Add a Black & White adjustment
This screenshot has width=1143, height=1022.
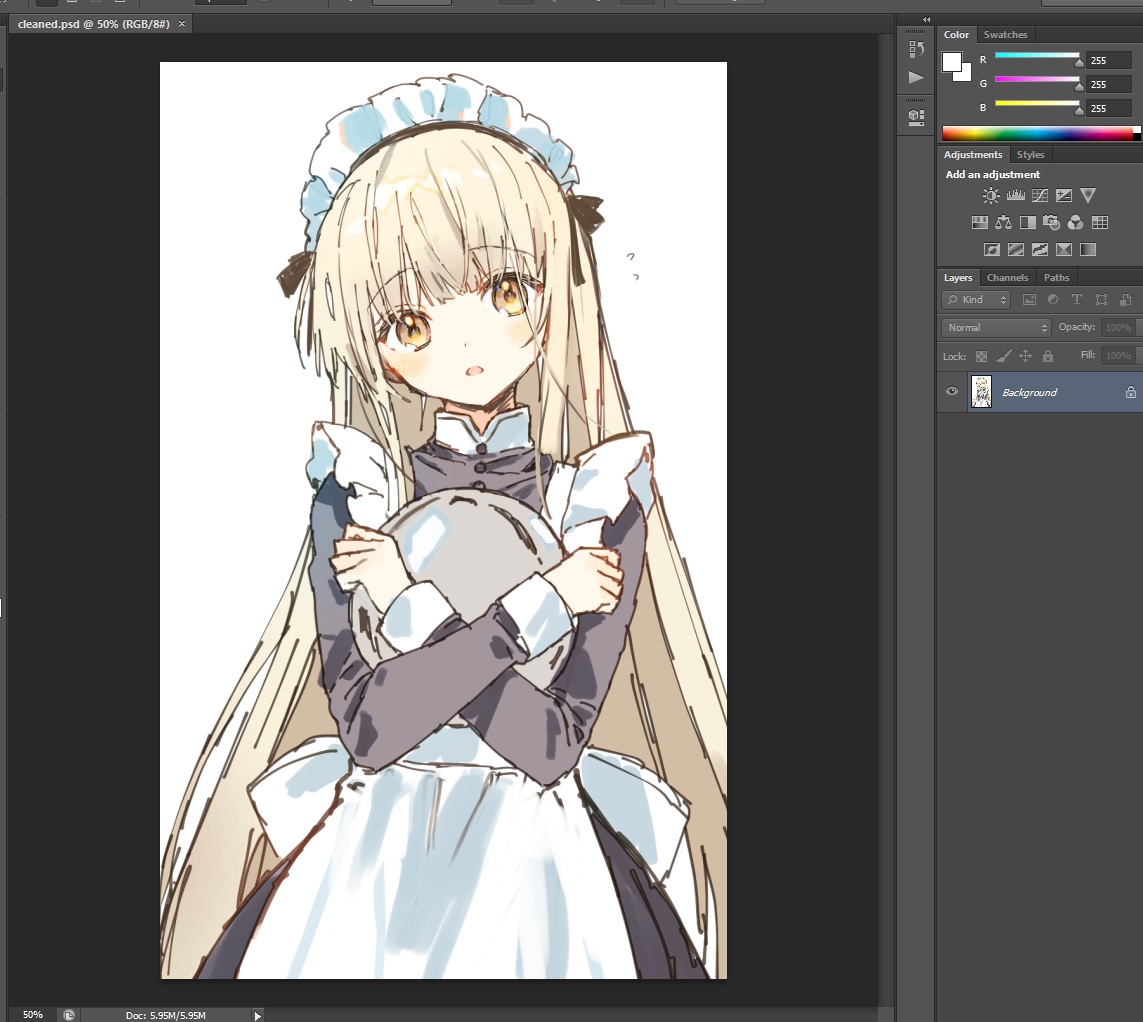[x=1027, y=222]
